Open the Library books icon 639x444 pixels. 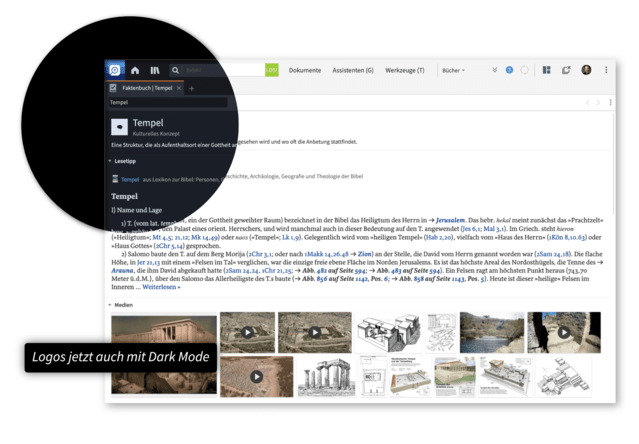pos(155,70)
